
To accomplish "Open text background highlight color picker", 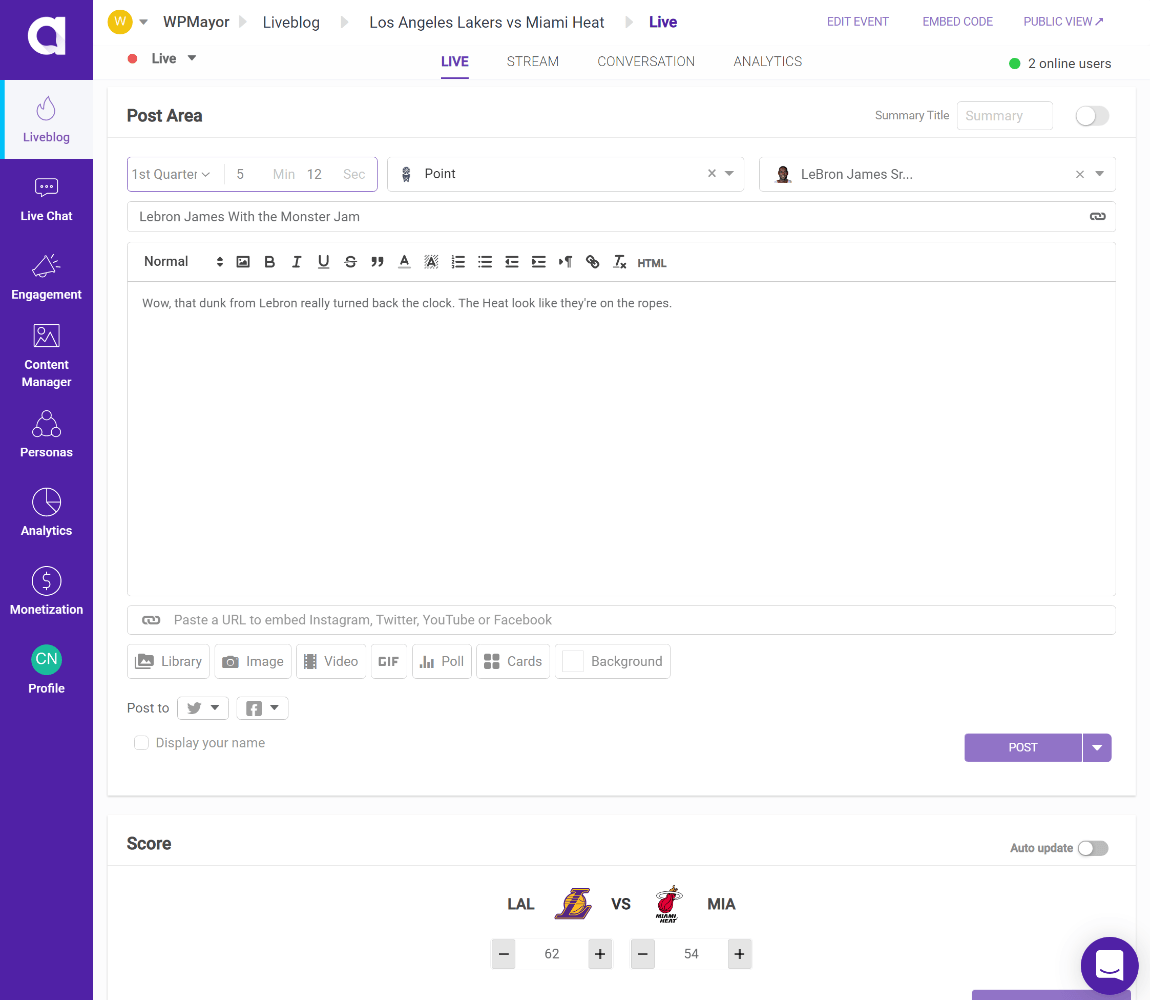I will click(x=431, y=262).
